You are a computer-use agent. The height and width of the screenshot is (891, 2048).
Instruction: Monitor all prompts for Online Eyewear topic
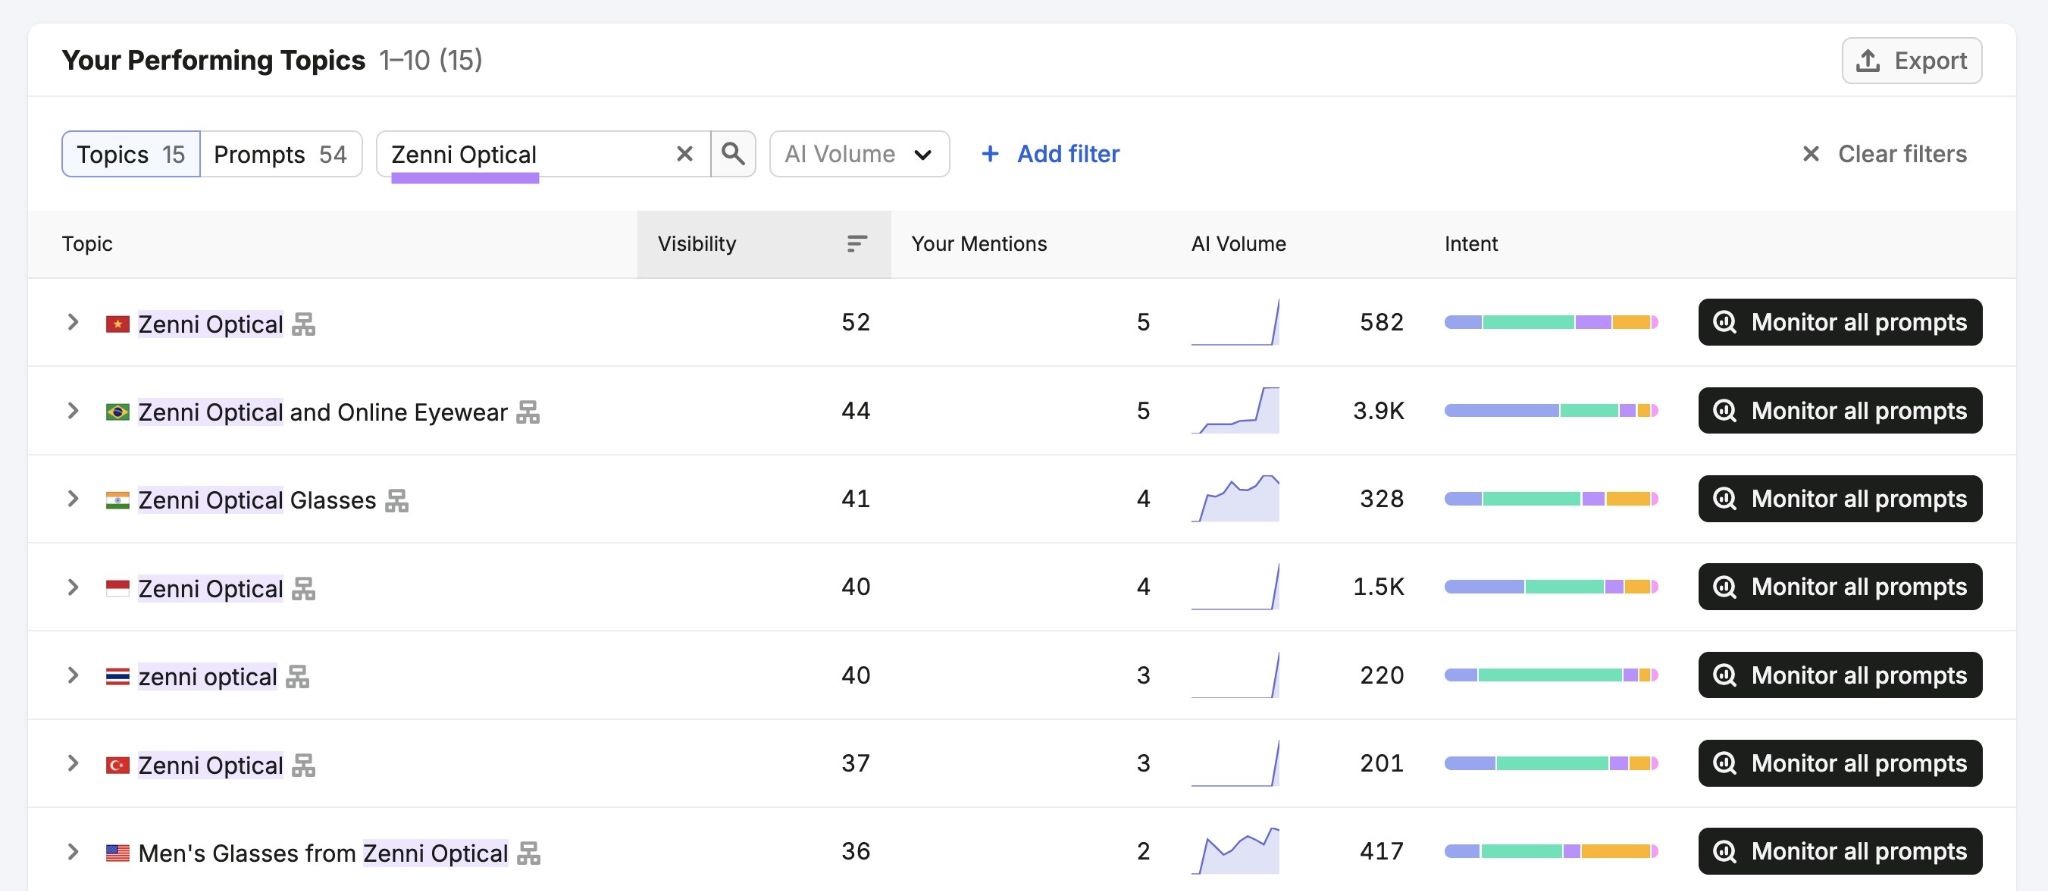tap(1840, 411)
